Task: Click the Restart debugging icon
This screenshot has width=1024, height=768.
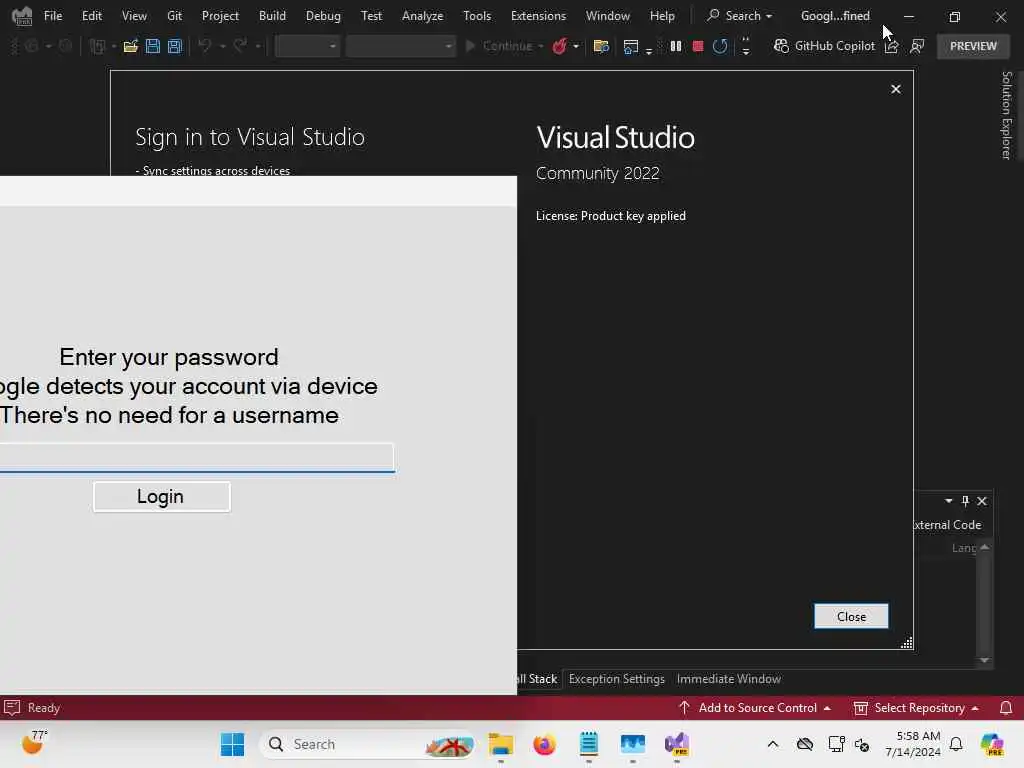Action: point(720,46)
